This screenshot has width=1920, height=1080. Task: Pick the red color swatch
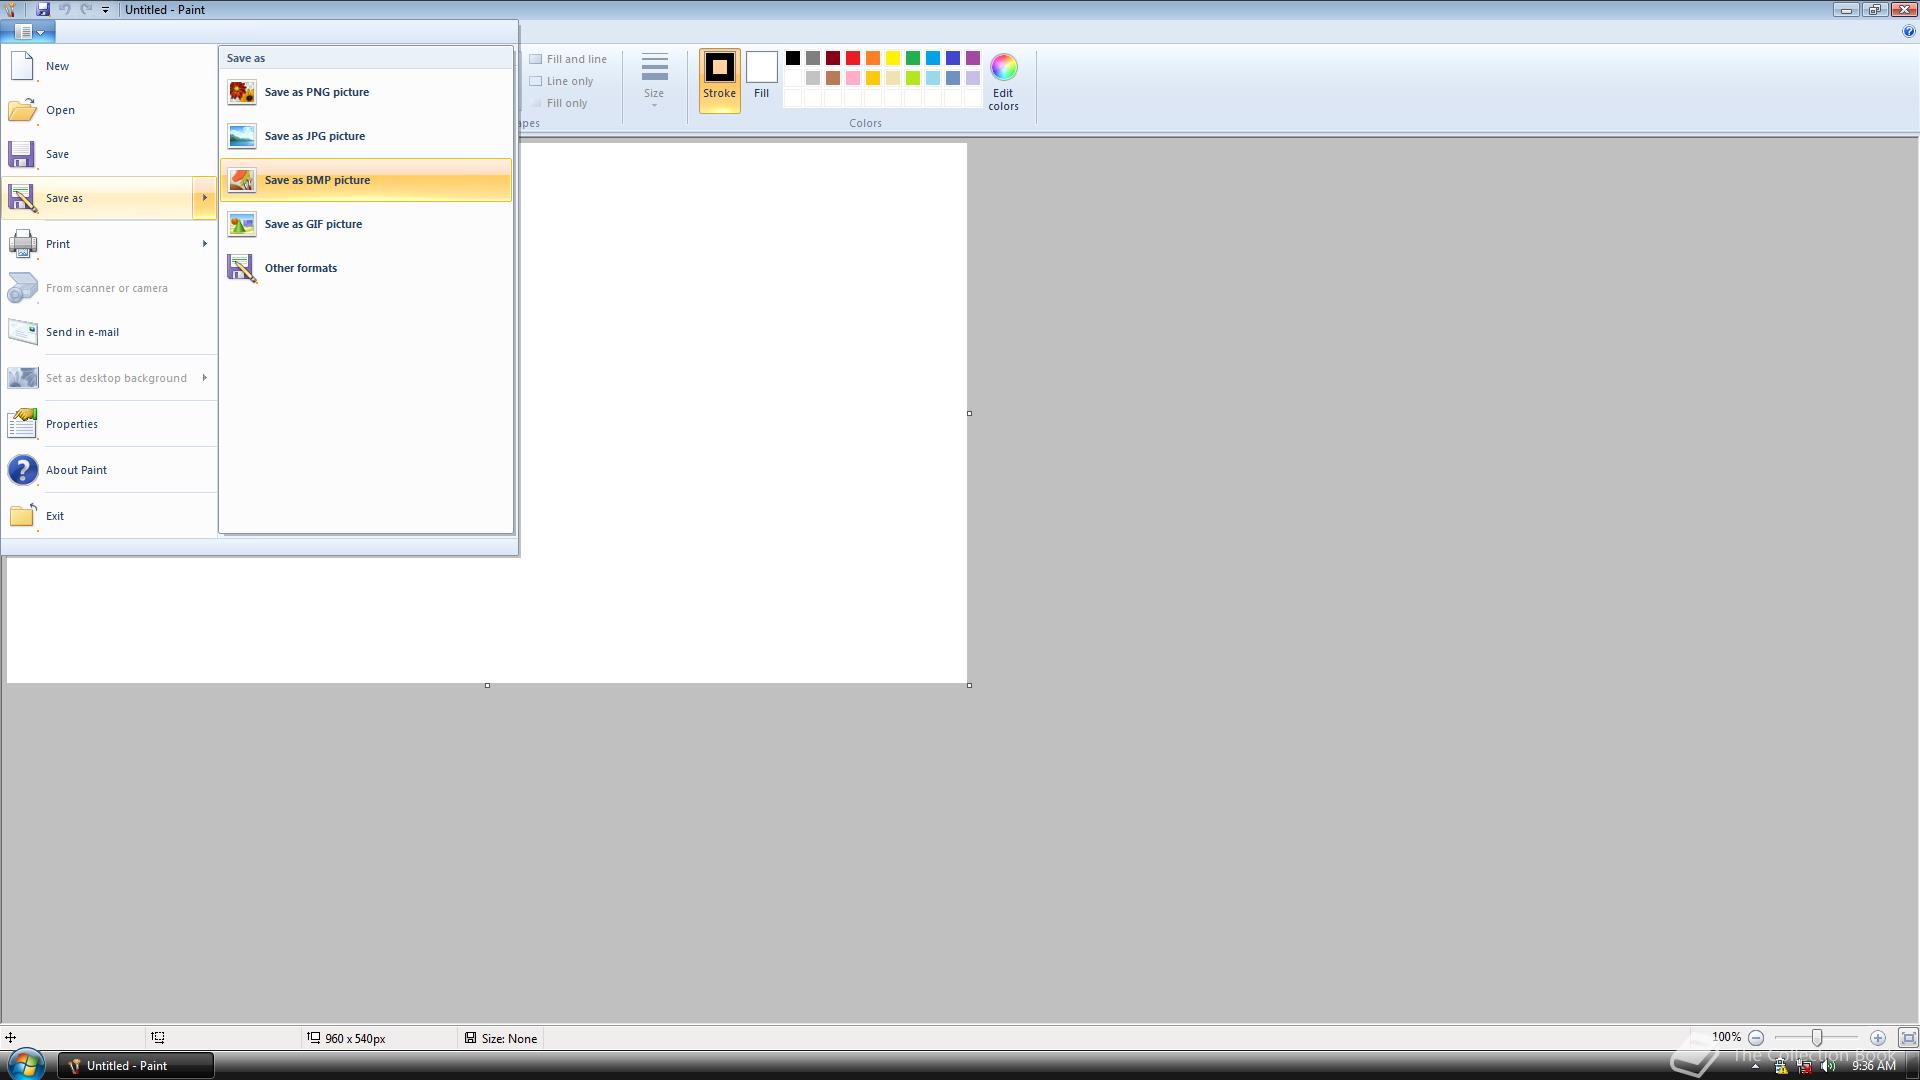coord(853,58)
